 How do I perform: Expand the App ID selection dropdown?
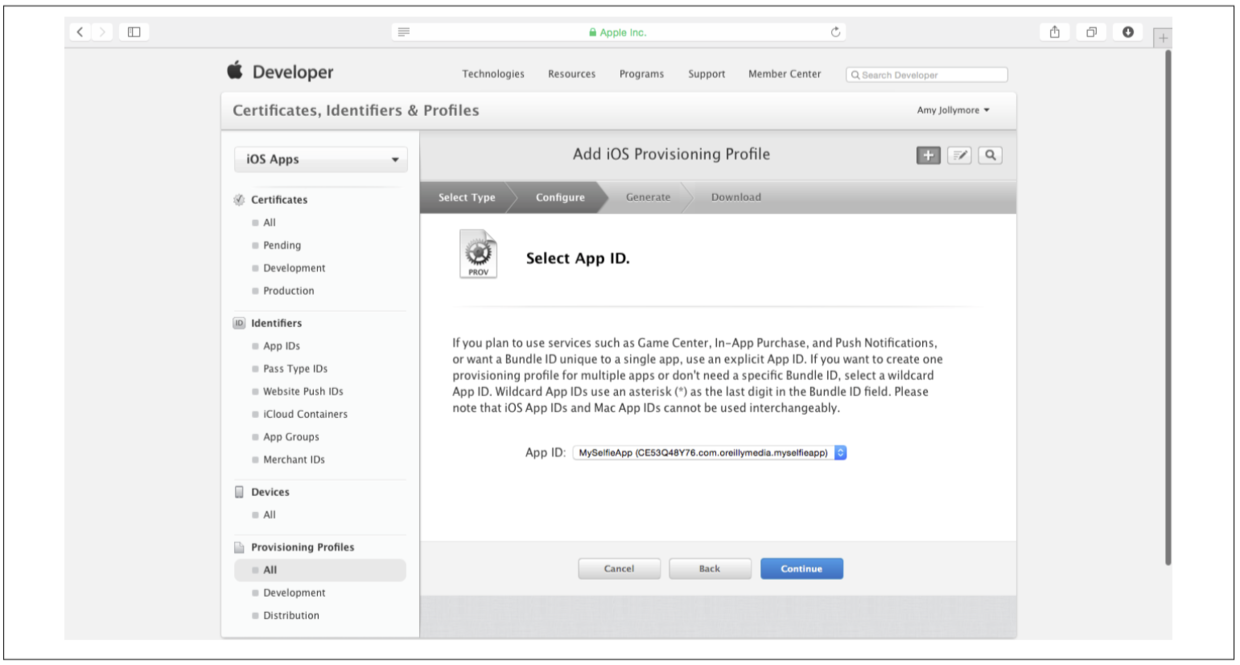(840, 453)
